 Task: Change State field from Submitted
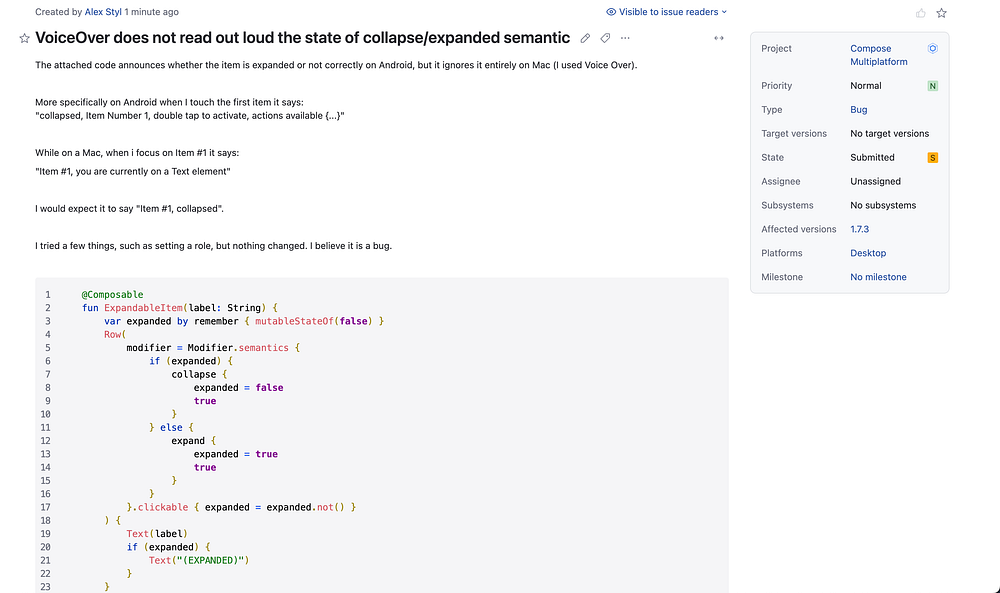click(x=872, y=158)
